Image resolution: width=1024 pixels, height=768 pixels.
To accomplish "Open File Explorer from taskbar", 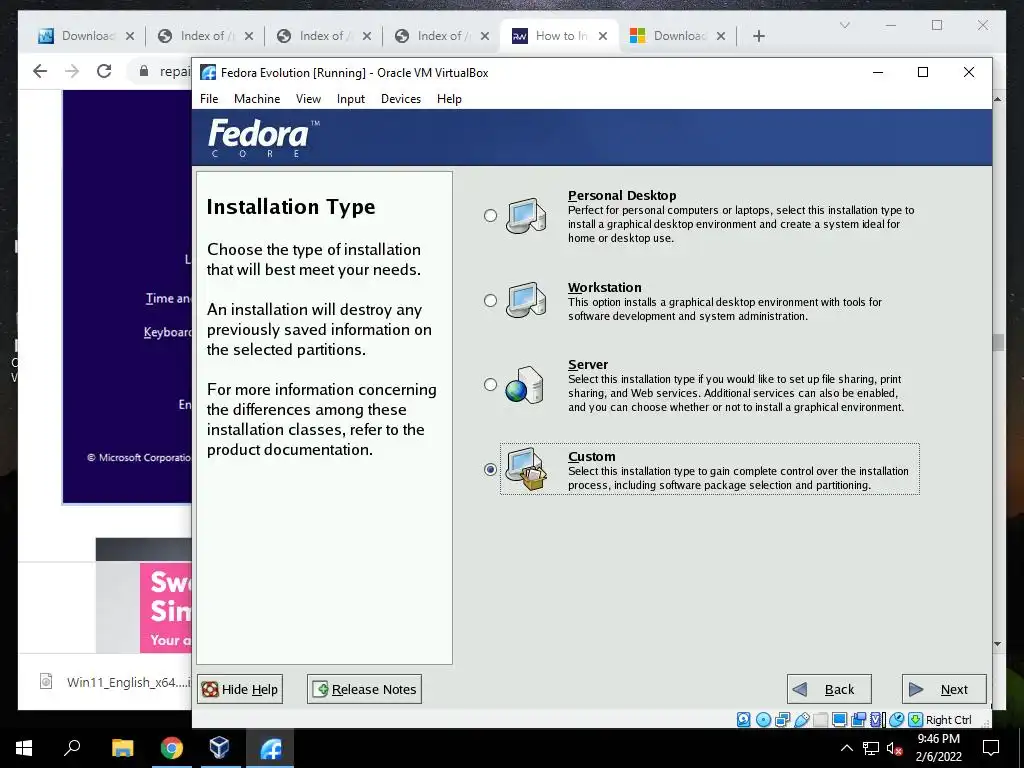I will pos(122,748).
